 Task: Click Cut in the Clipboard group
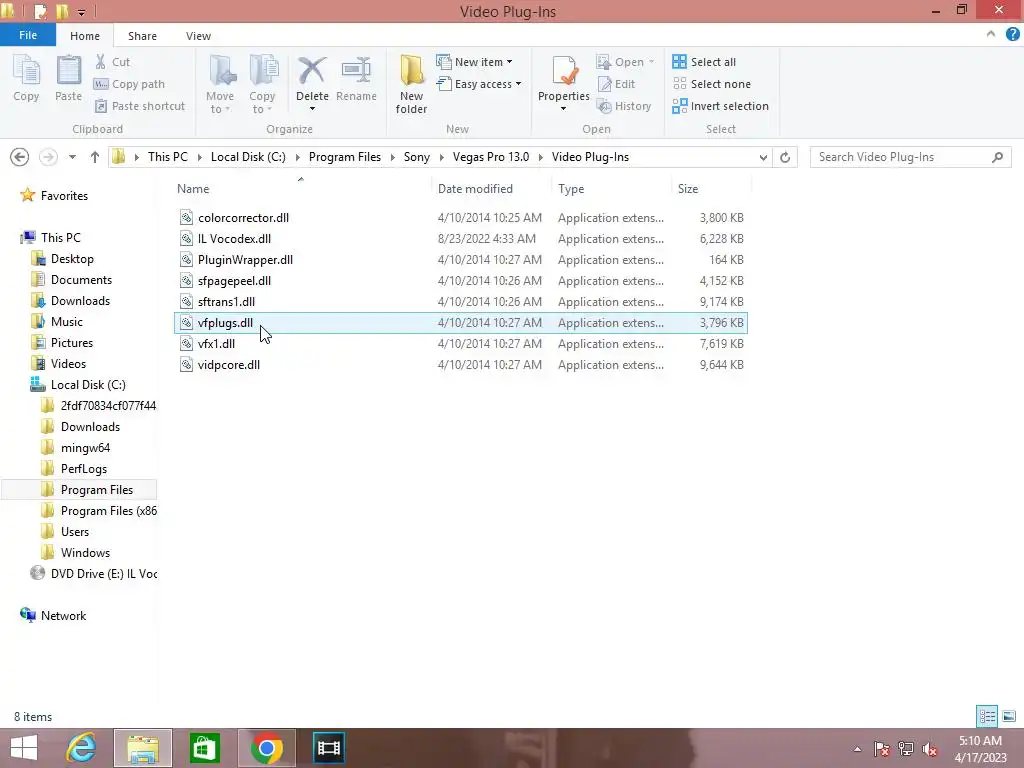coord(112,62)
